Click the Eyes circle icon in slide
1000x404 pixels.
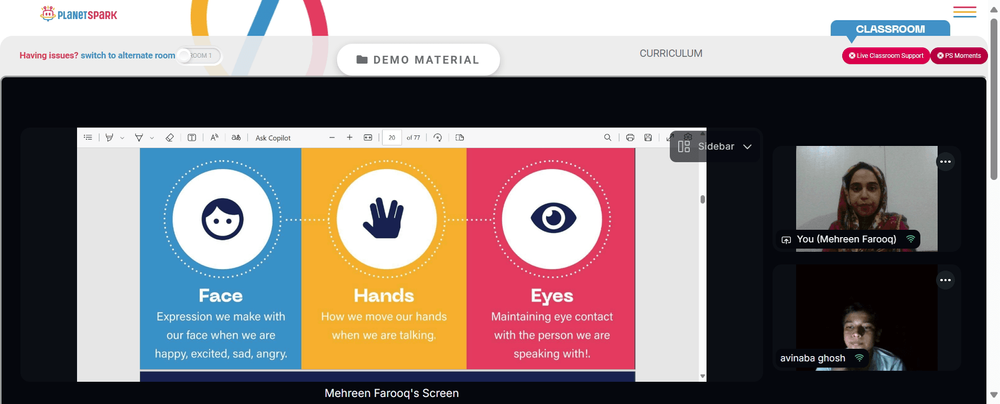point(552,219)
